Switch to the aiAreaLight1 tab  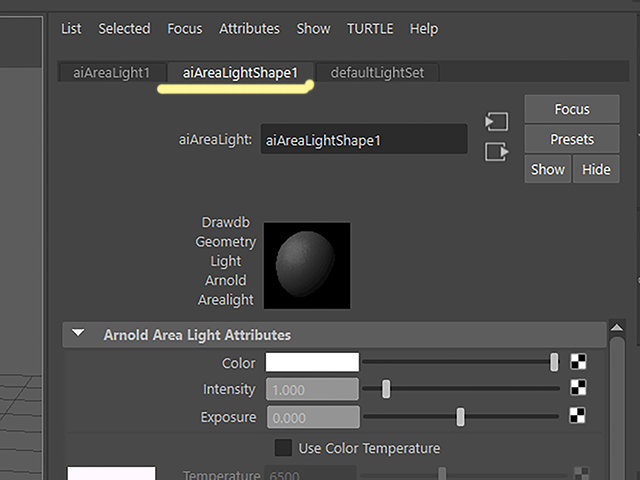click(x=112, y=73)
